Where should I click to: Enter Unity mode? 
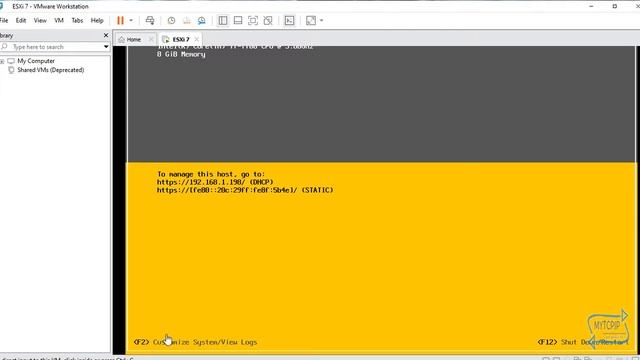(x=268, y=20)
